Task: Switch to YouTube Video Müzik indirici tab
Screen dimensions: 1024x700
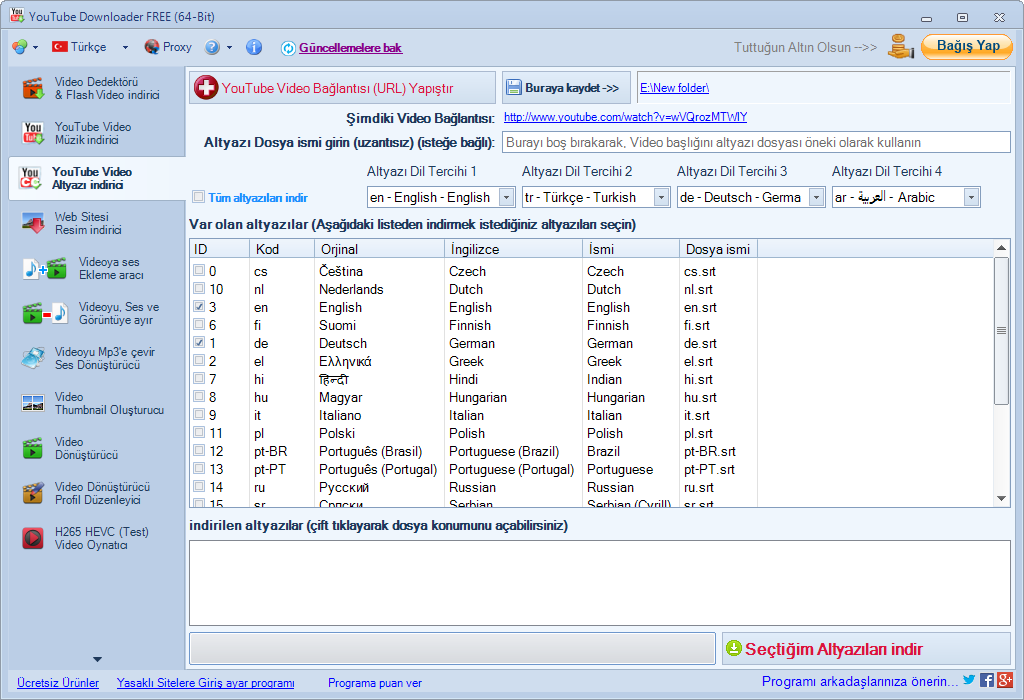Action: pos(97,133)
